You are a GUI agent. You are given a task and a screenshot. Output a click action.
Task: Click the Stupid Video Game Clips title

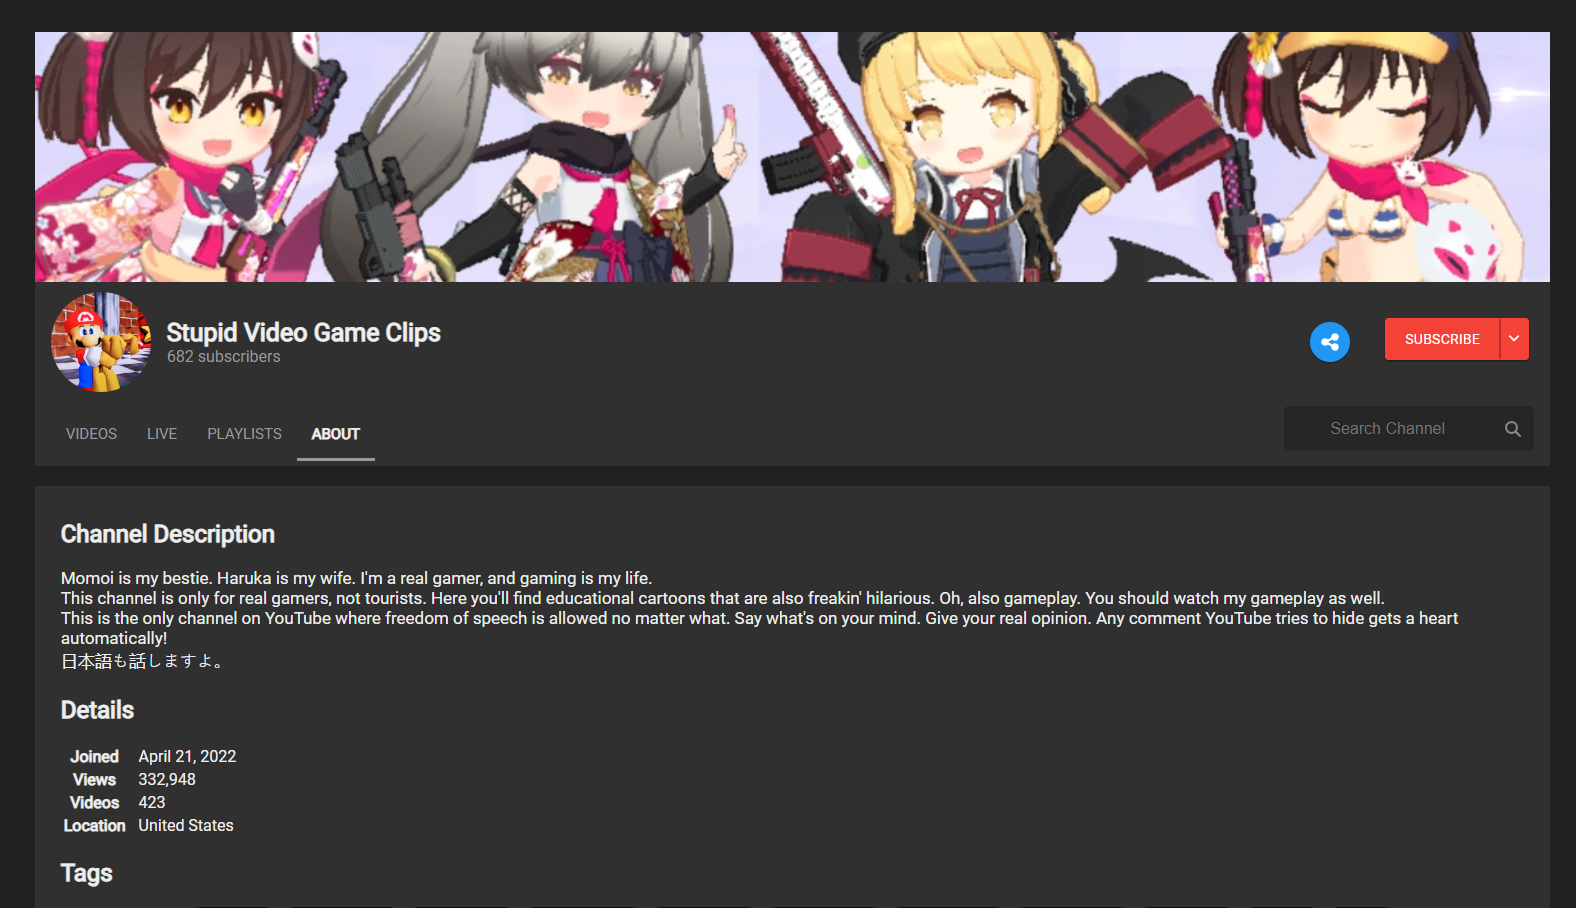point(303,333)
